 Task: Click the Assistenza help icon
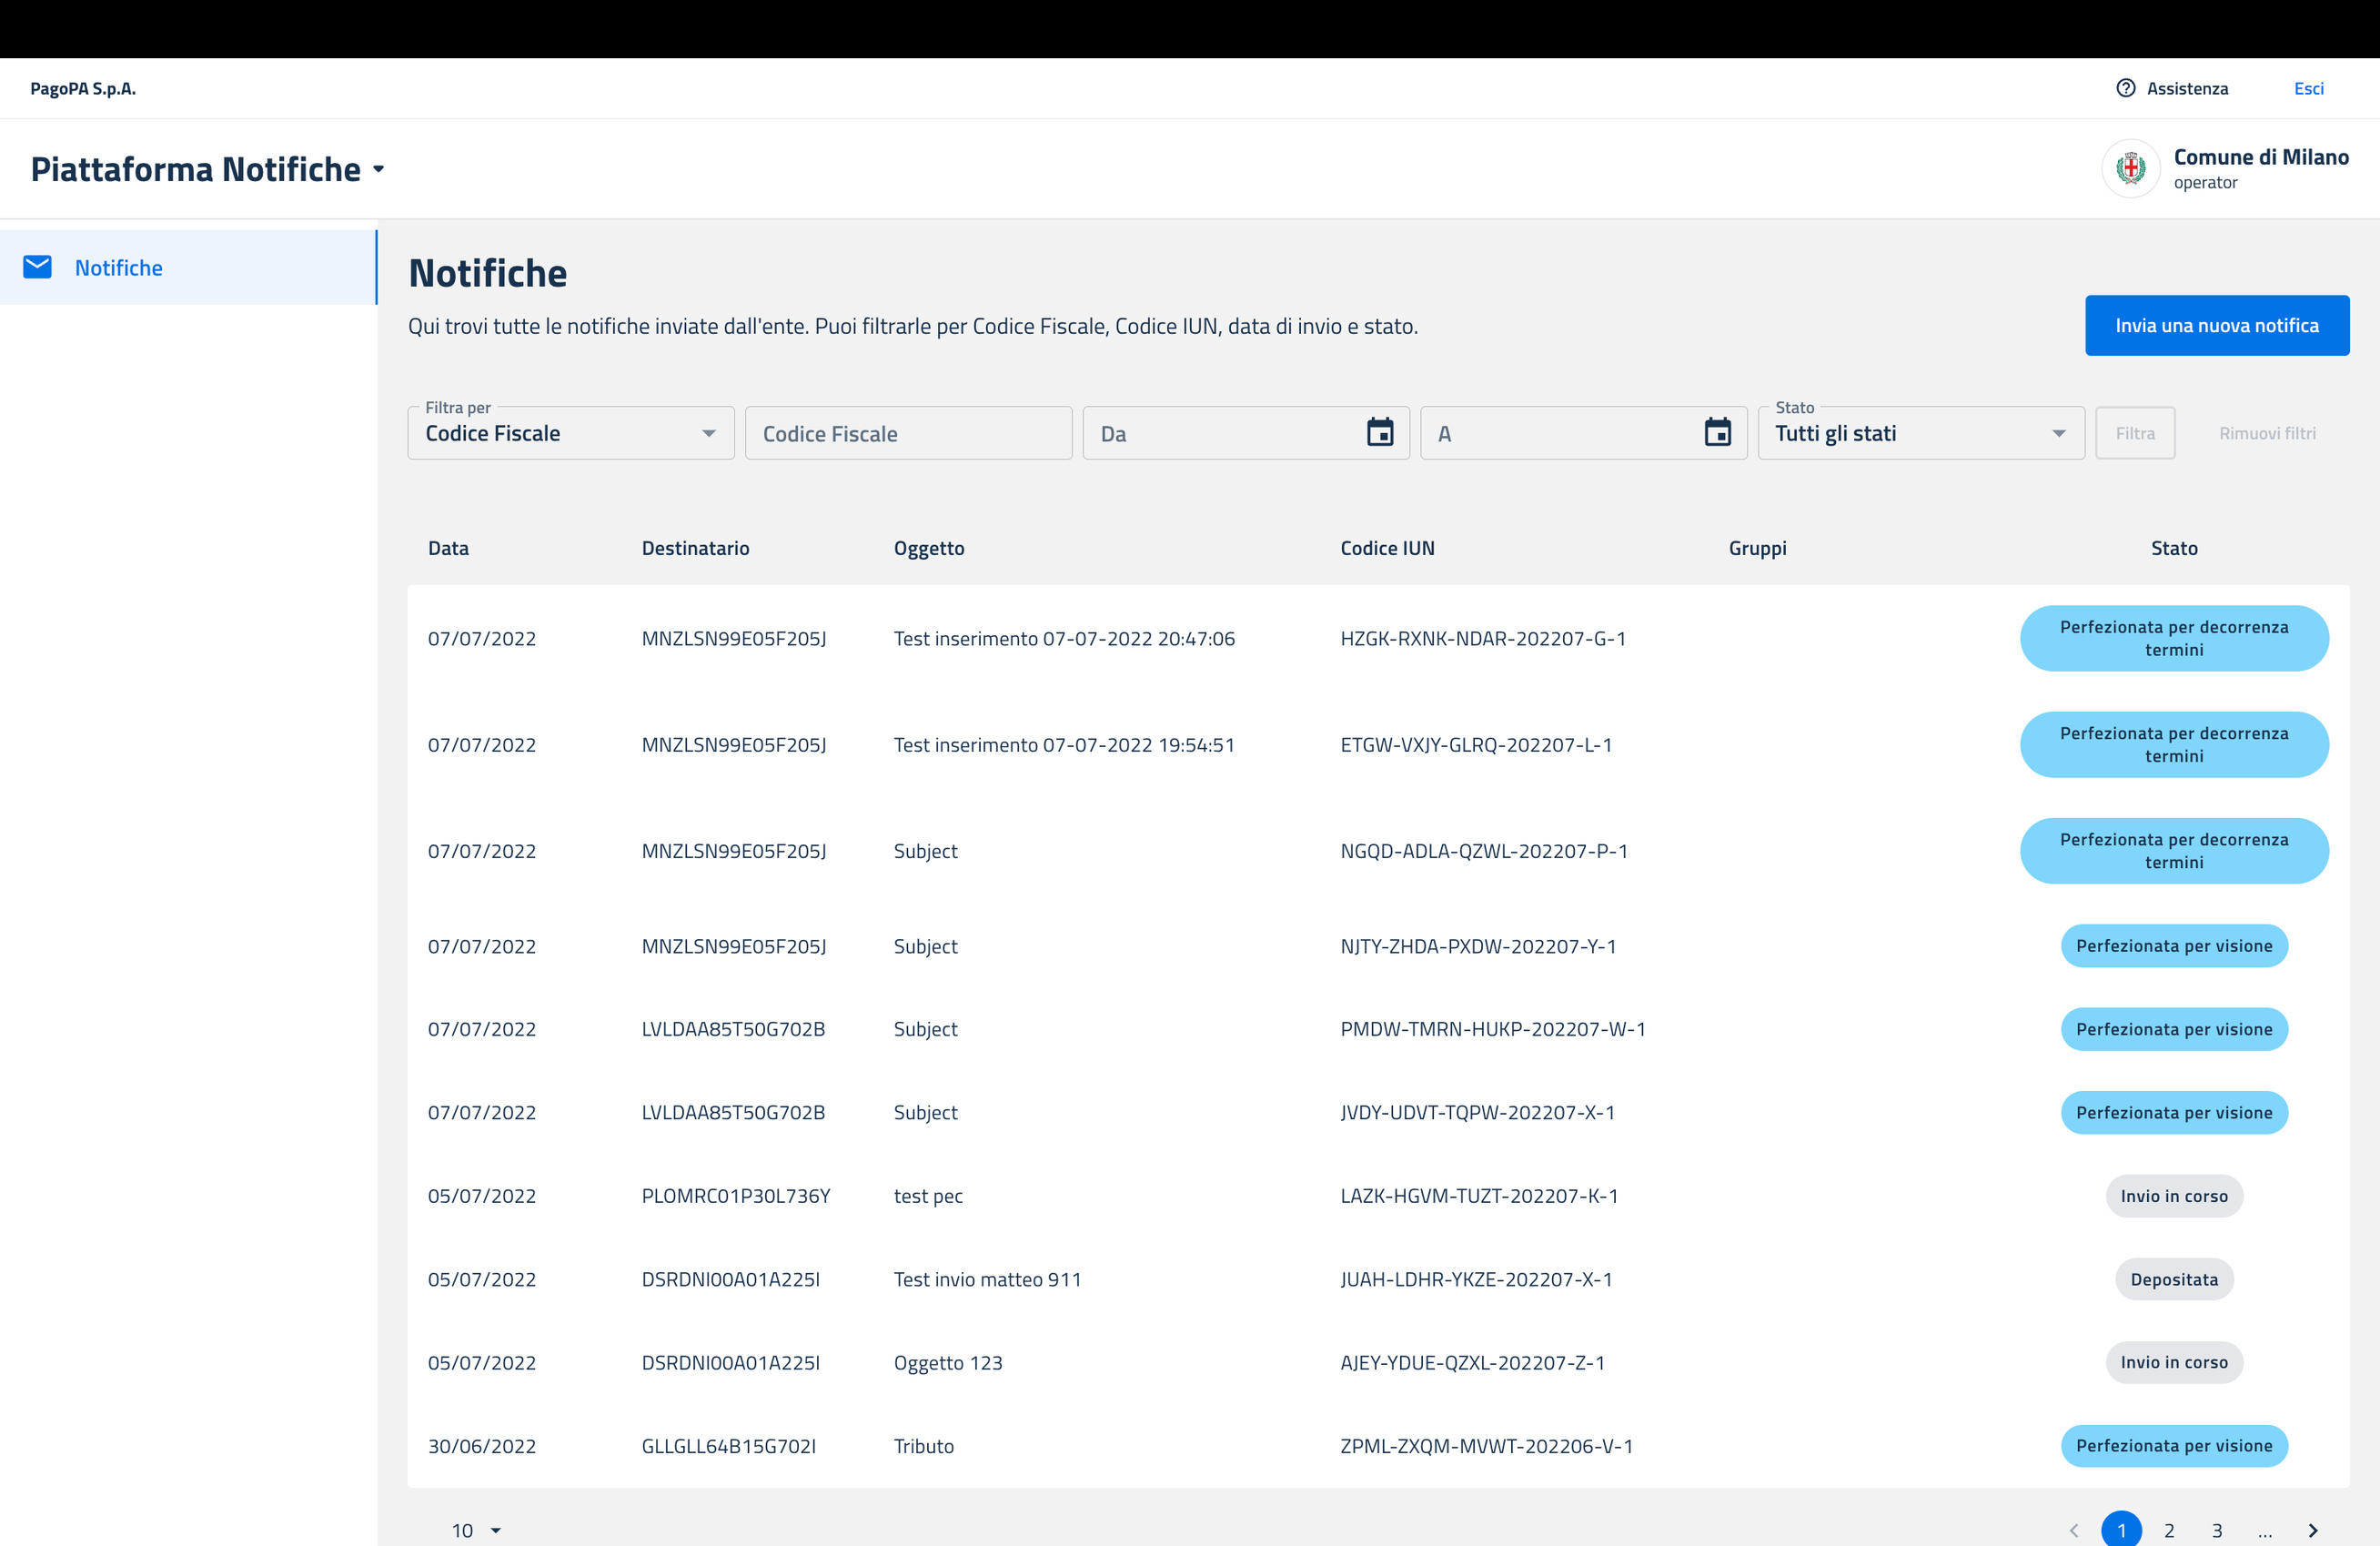pos(2125,88)
